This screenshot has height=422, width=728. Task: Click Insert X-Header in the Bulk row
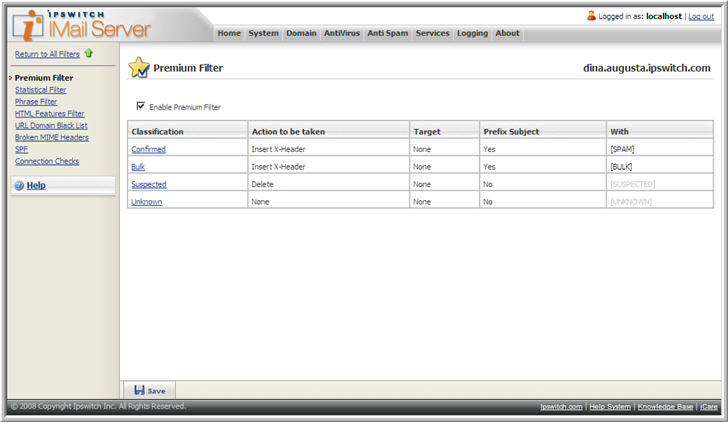coord(278,167)
